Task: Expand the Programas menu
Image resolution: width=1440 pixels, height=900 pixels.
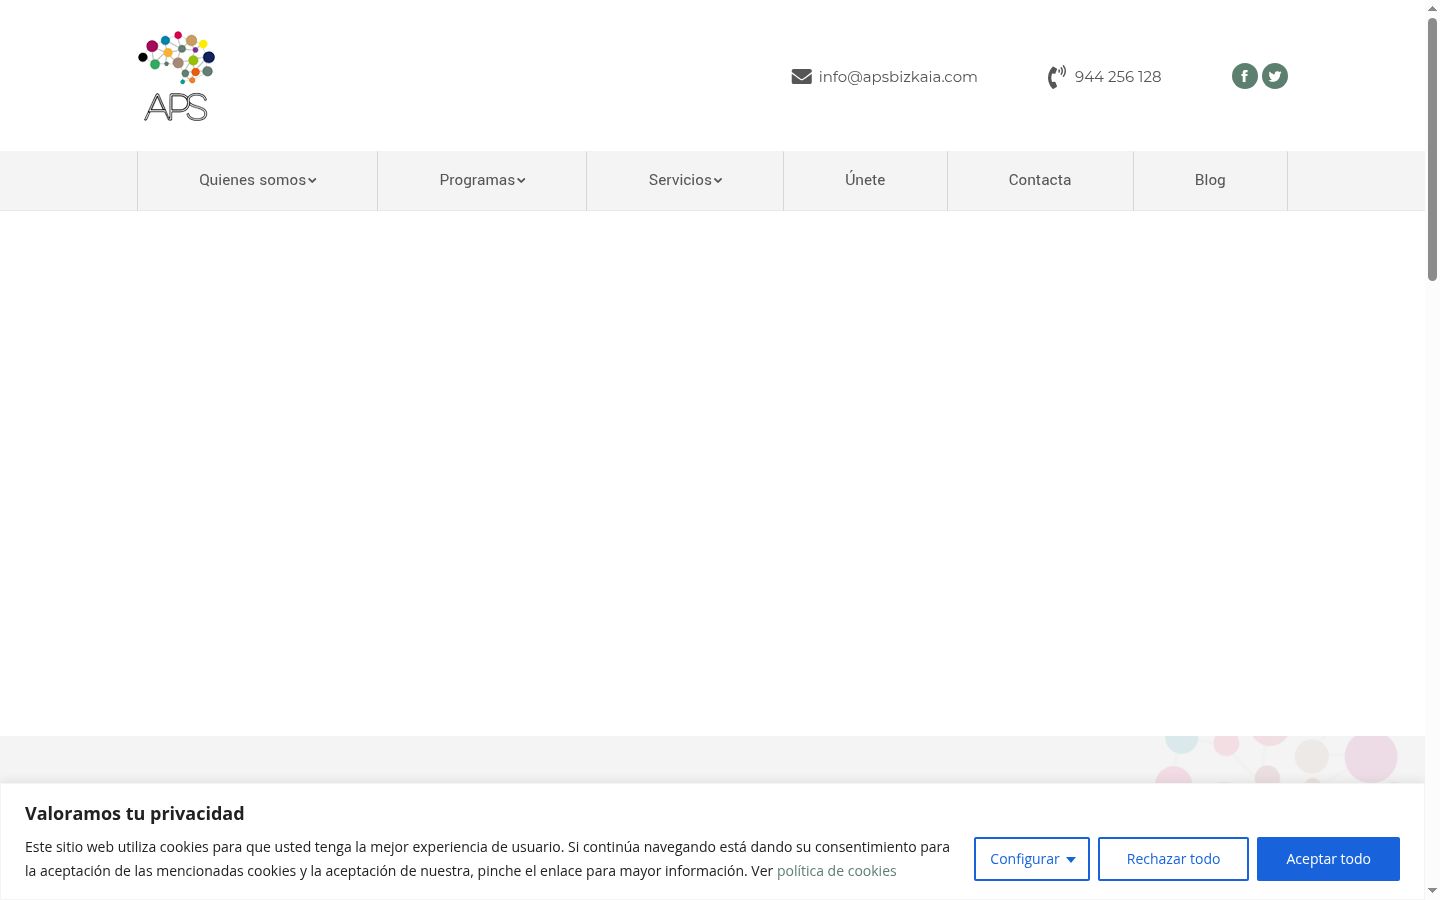Action: [482, 180]
